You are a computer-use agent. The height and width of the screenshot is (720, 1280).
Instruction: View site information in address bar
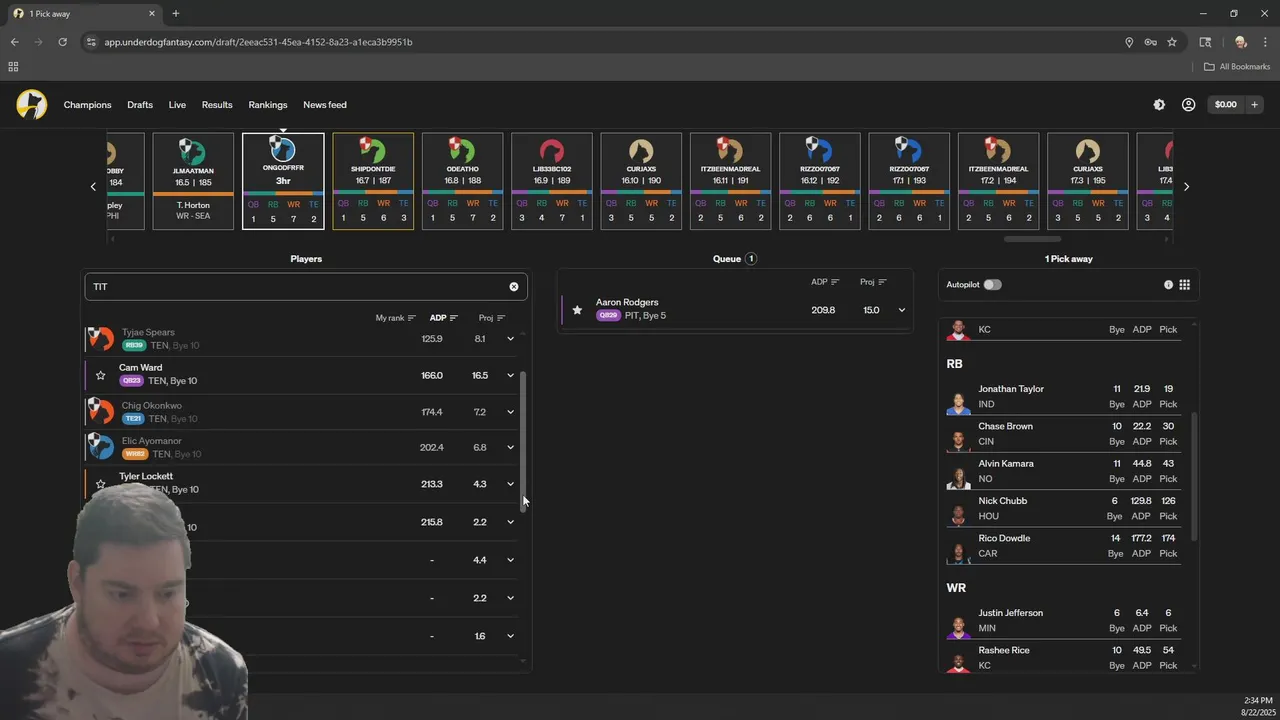tap(91, 42)
